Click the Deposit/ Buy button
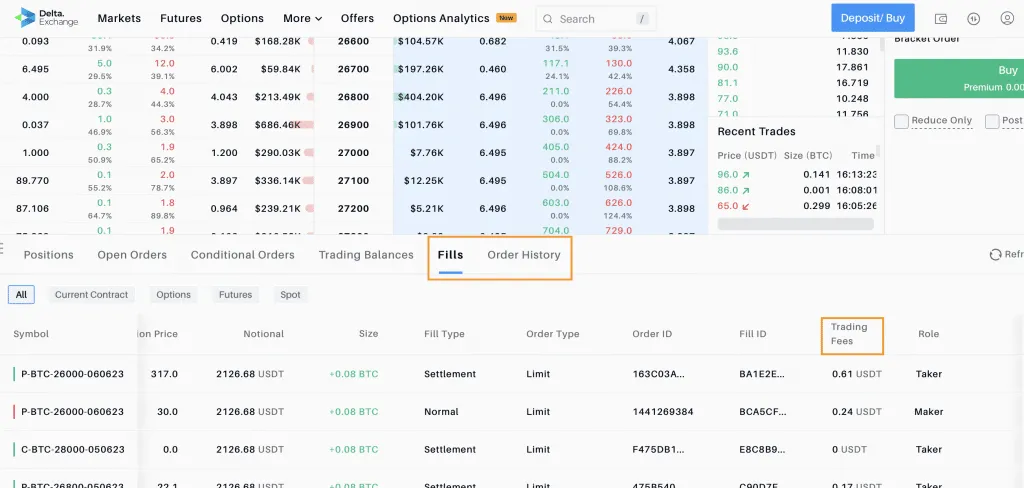This screenshot has width=1024, height=488. tap(872, 18)
